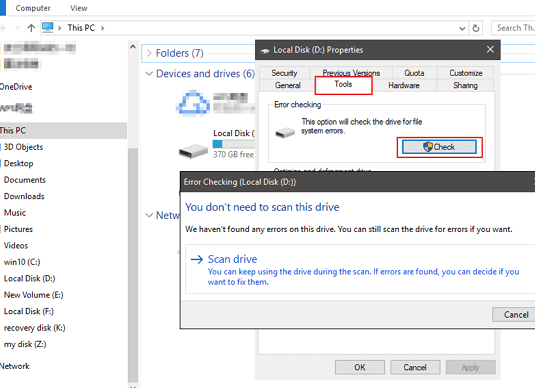
Task: Click the Check button with shield
Action: coord(439,147)
